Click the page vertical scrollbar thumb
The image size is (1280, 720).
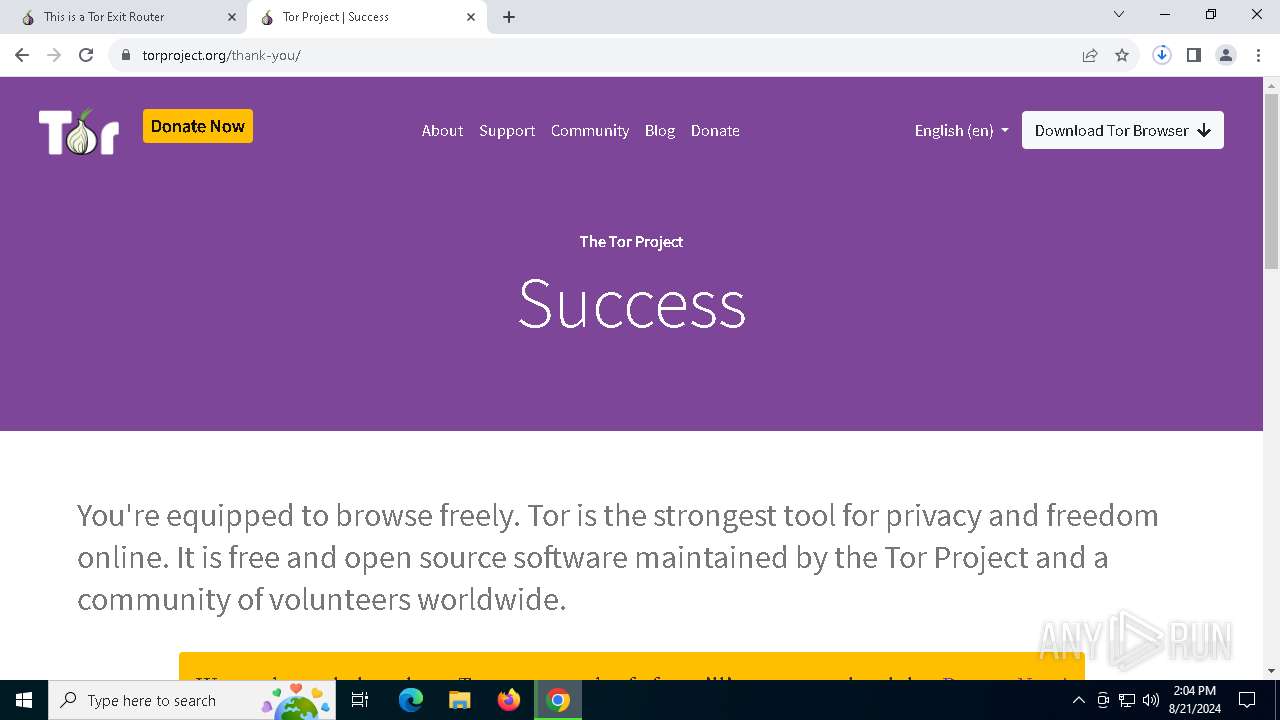point(1271,180)
